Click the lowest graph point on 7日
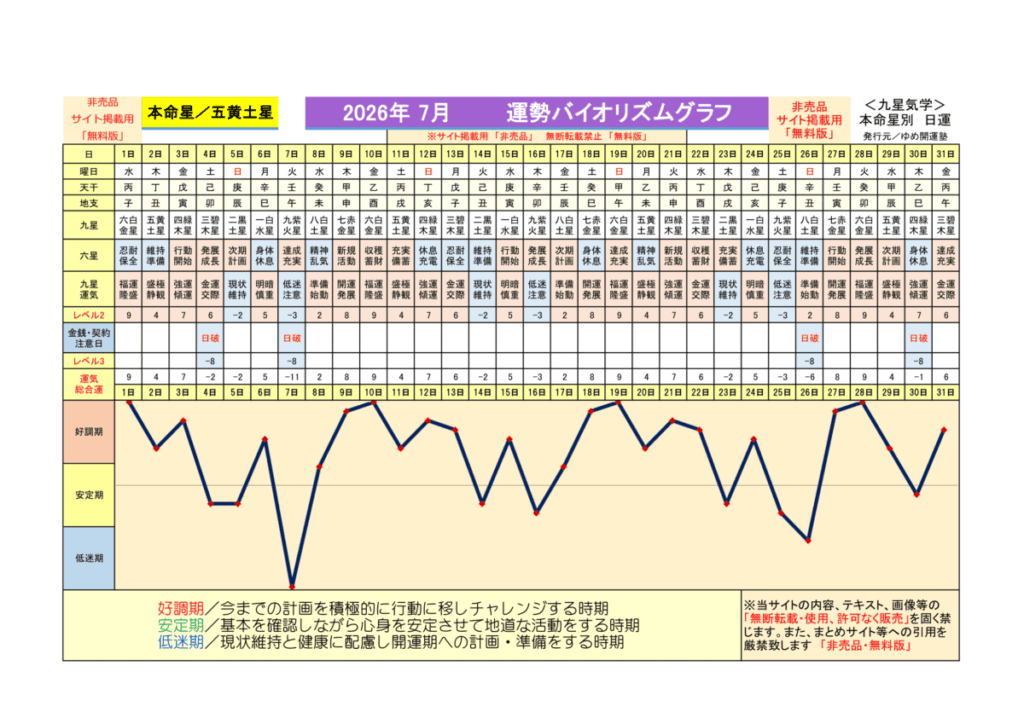This screenshot has height=724, width=1024. tap(292, 586)
